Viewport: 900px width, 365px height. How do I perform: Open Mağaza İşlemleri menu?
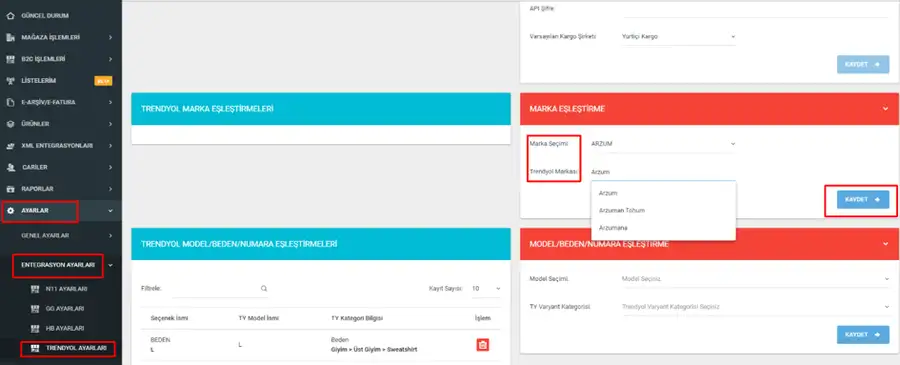[x=51, y=37]
